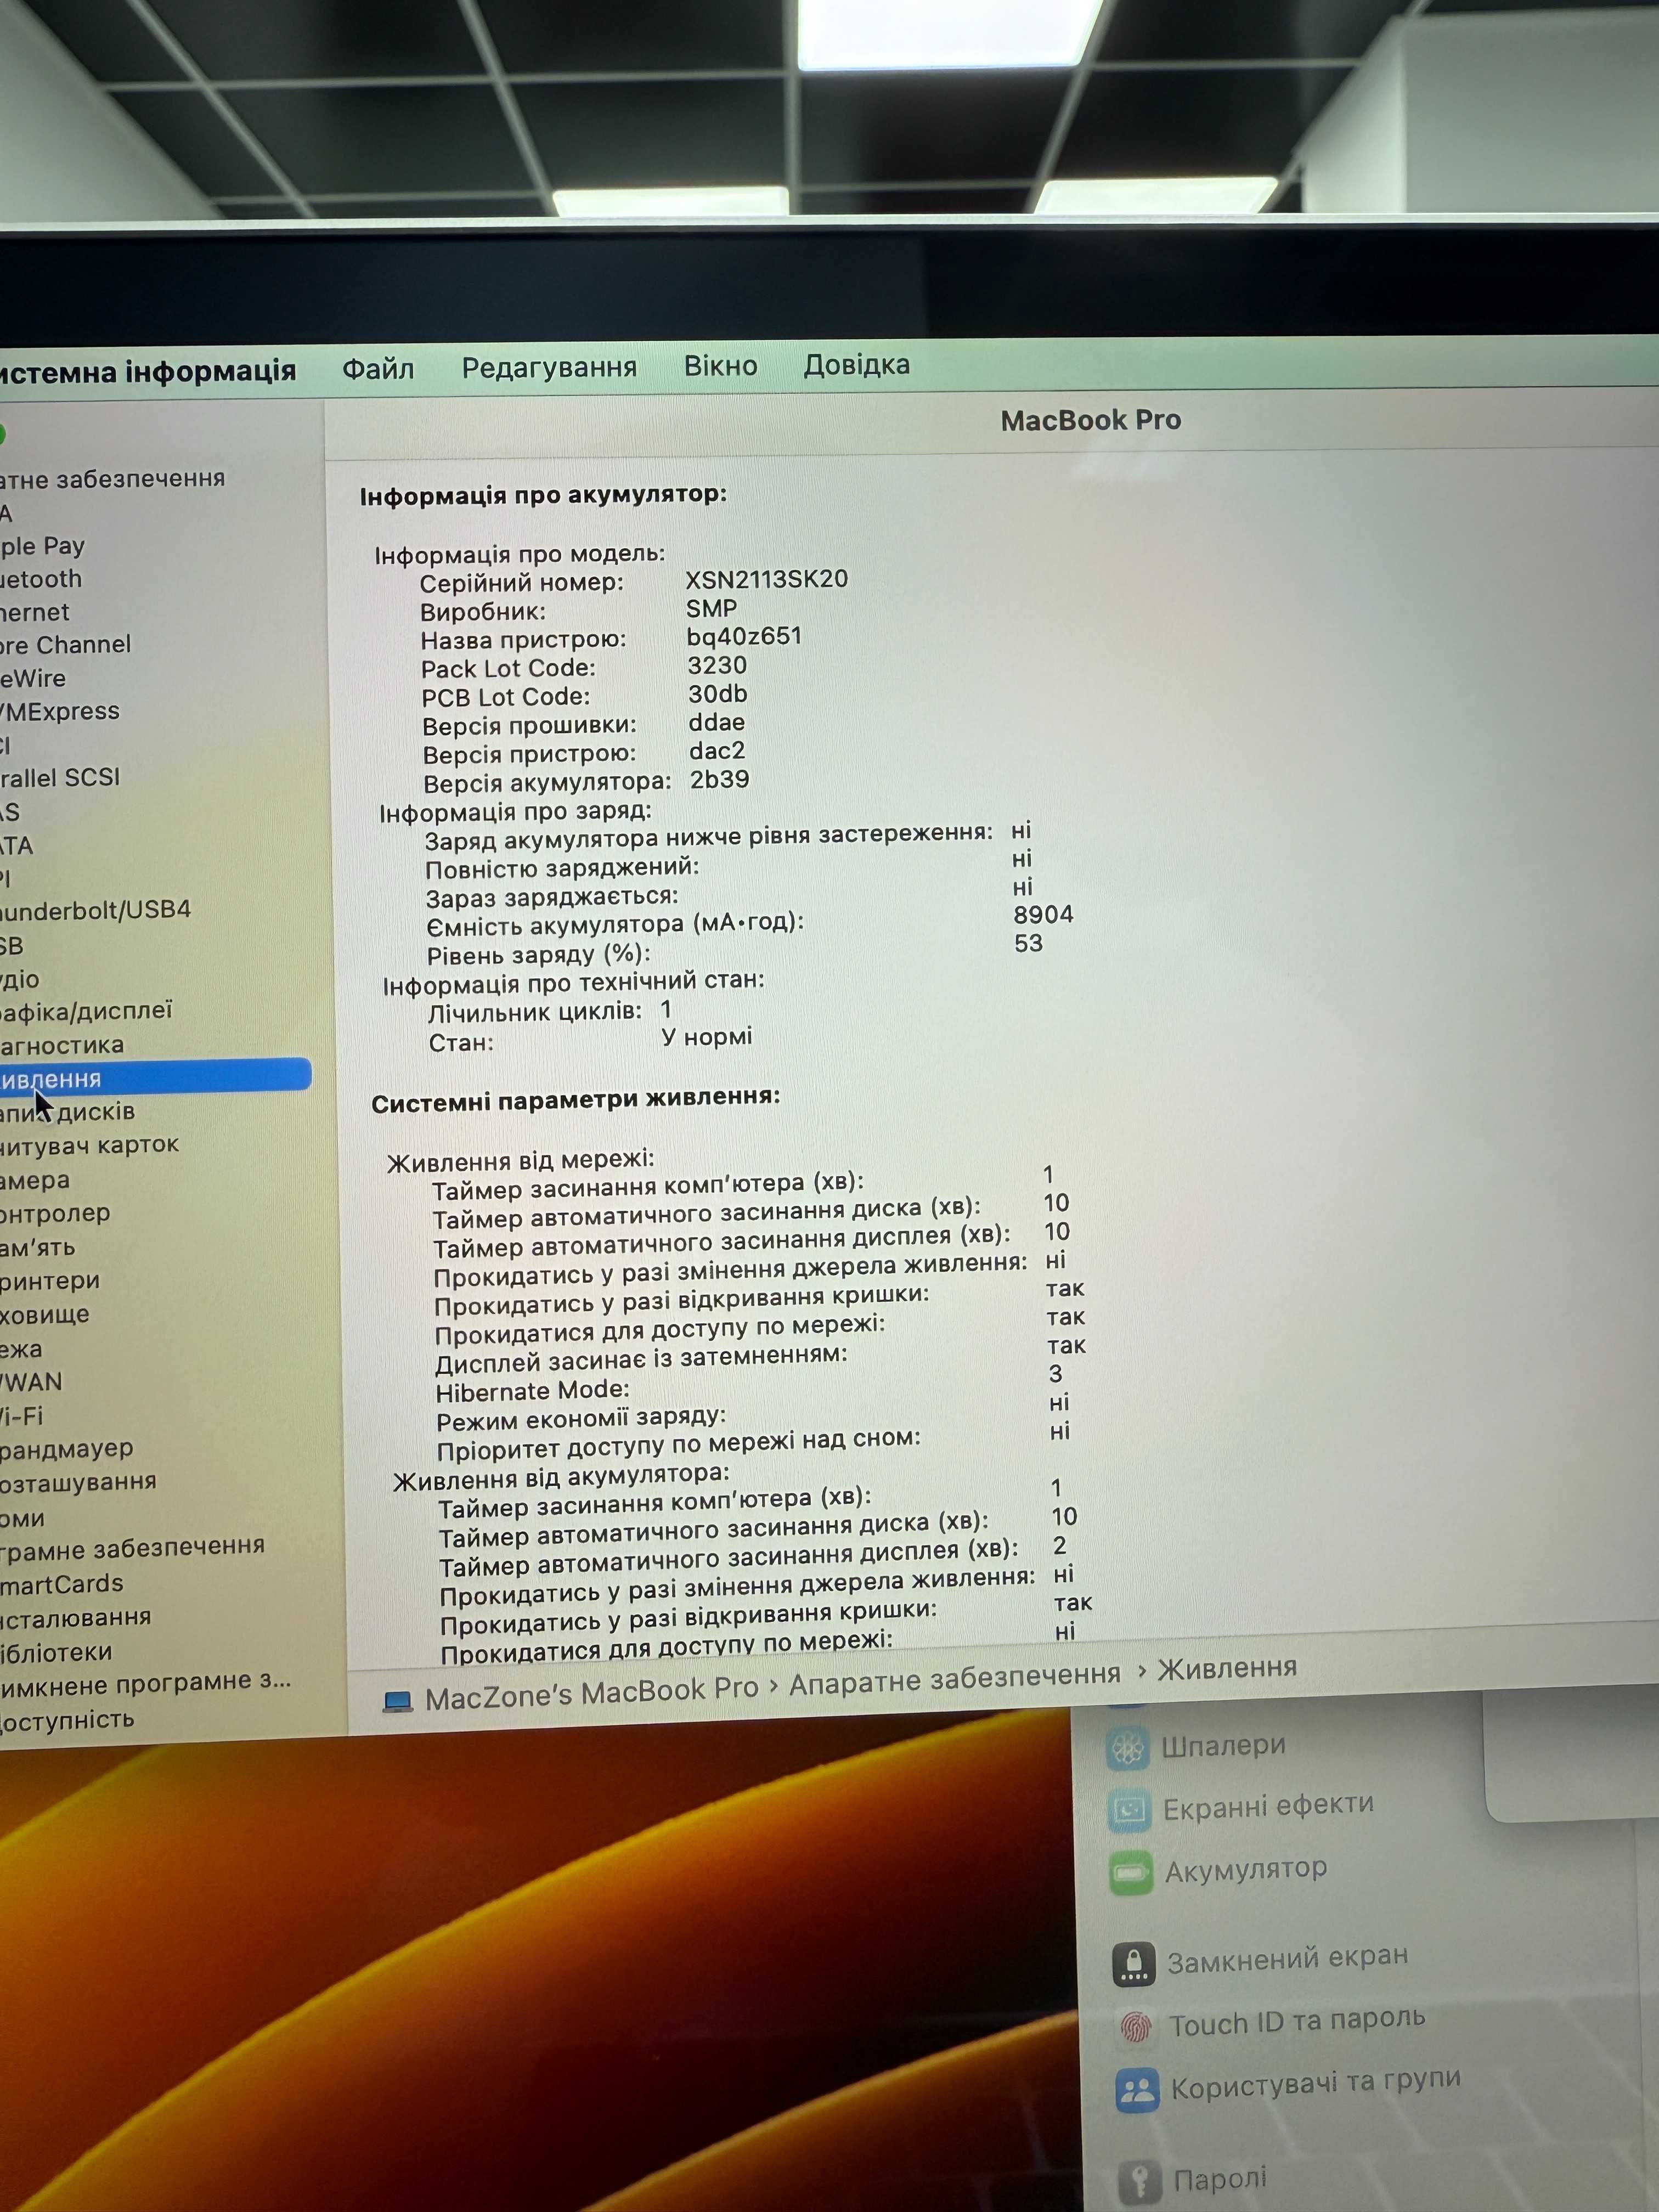This screenshot has width=1659, height=2212.
Task: Select Apple Pay in the sidebar
Action: (42, 546)
